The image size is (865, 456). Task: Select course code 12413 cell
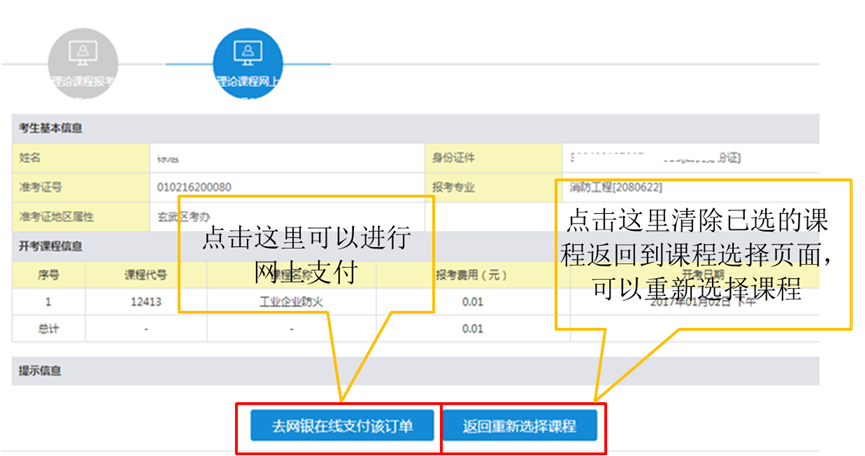(x=146, y=301)
